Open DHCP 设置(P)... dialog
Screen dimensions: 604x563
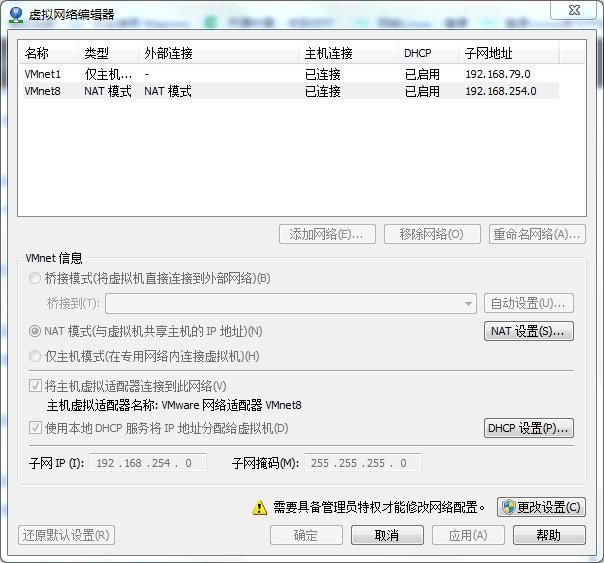coord(529,428)
